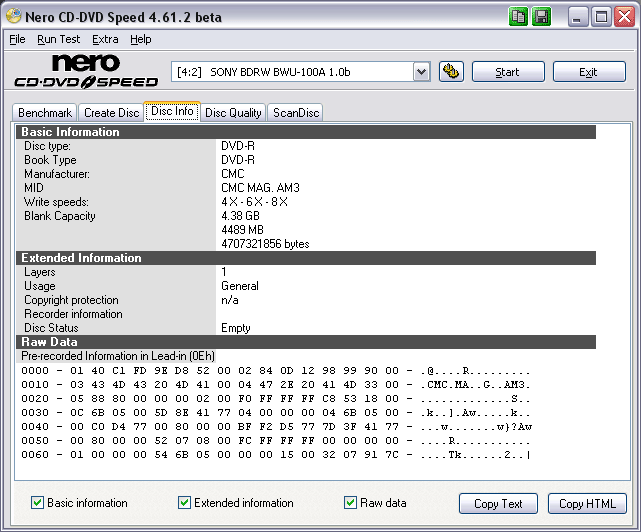Select raw data row 0030

coord(276,413)
